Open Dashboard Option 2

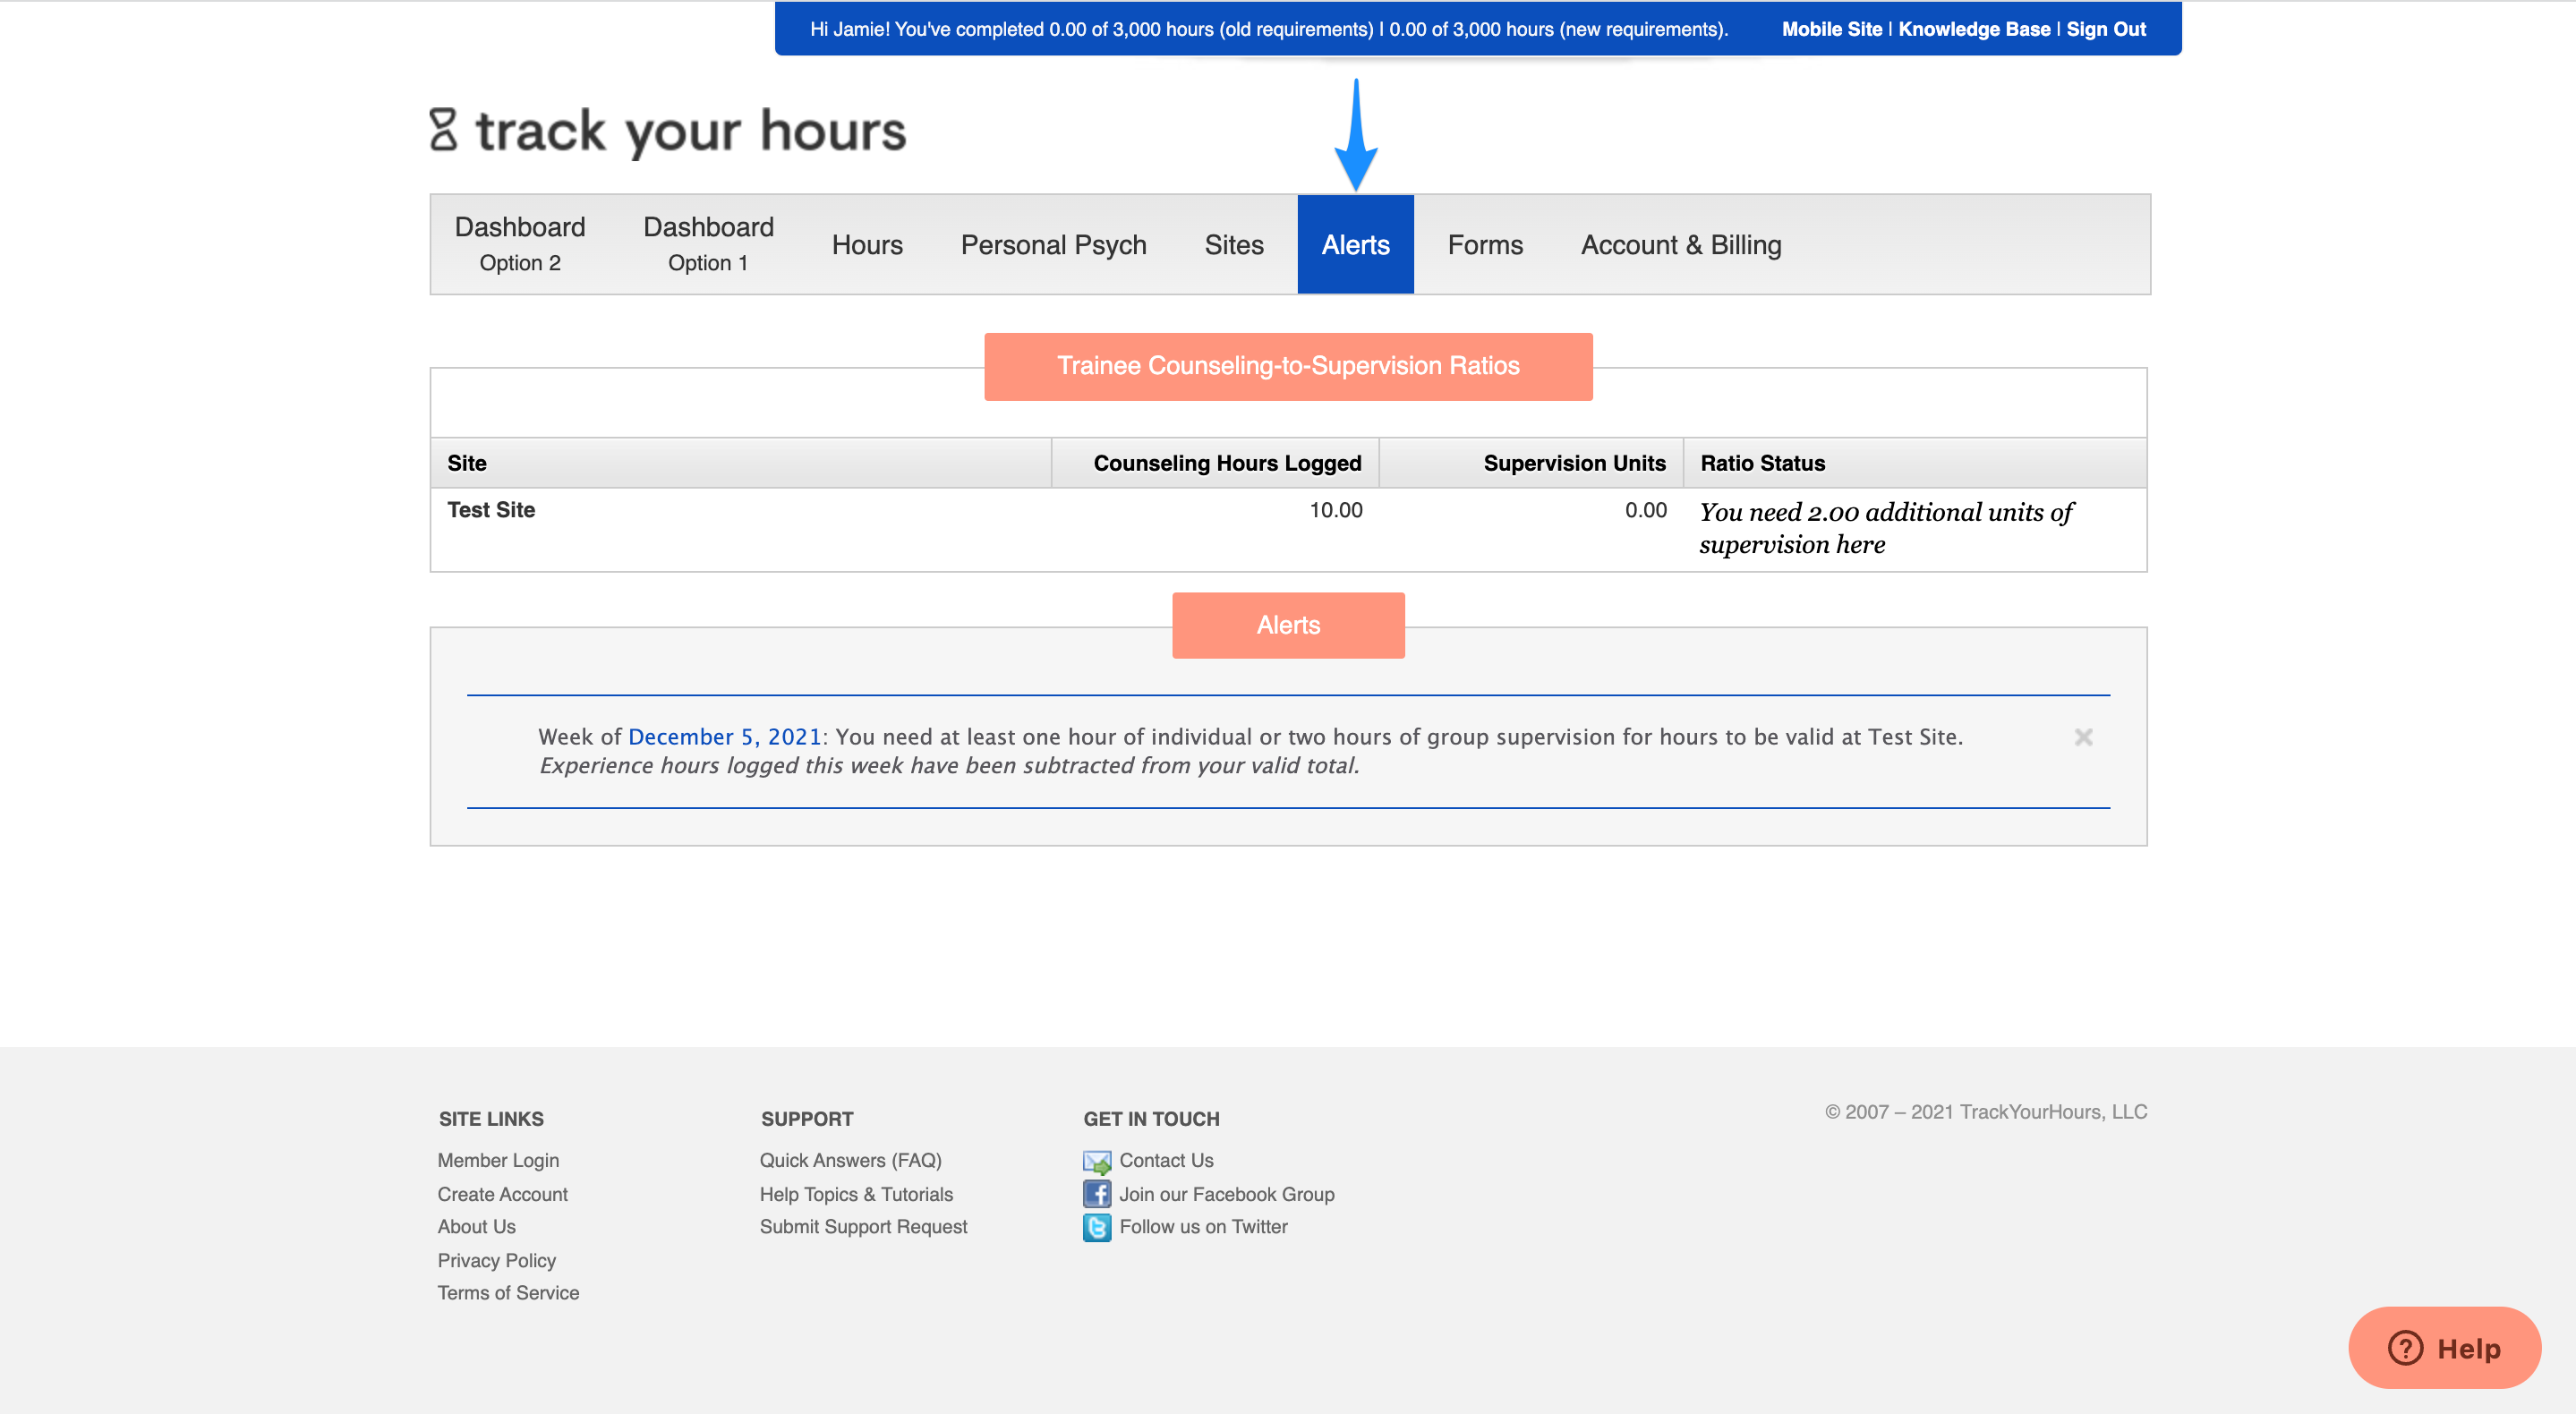[x=520, y=243]
